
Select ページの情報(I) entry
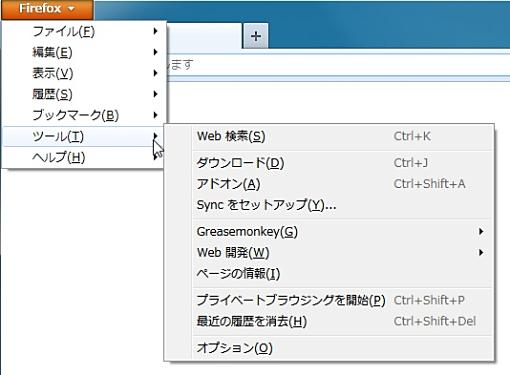[343, 274]
